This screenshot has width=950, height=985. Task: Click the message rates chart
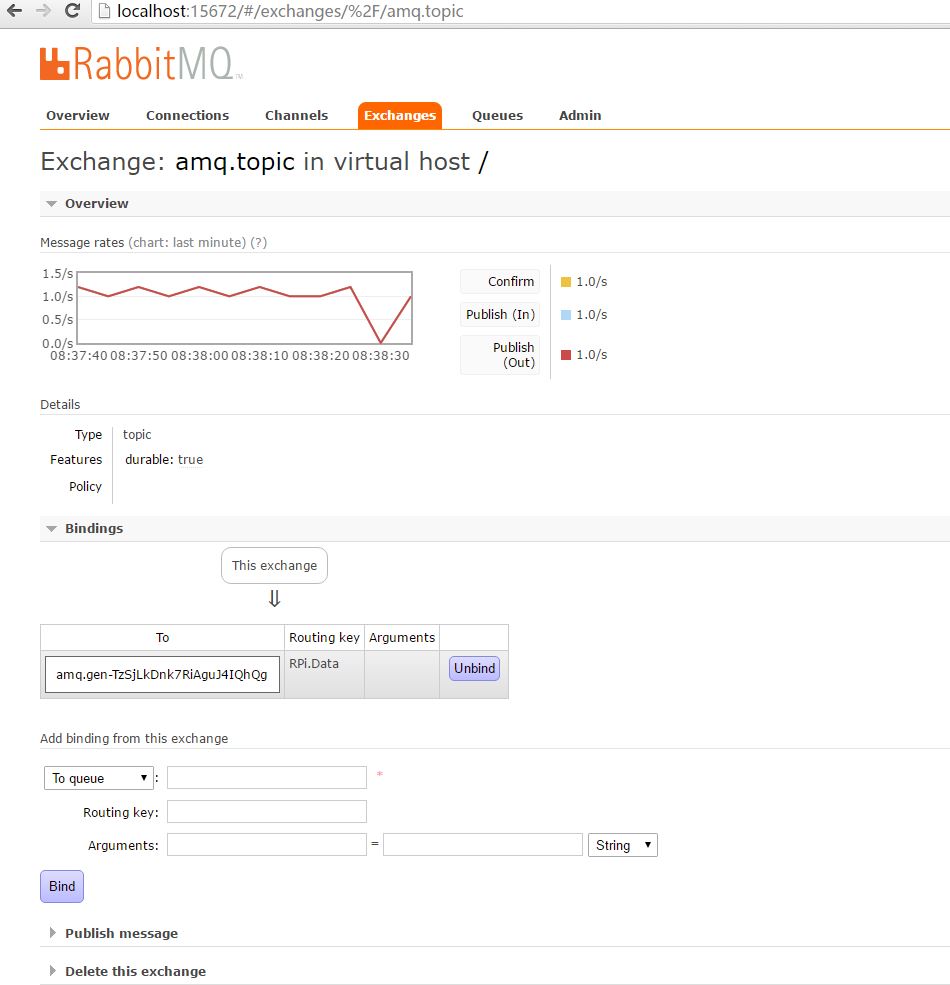[244, 308]
